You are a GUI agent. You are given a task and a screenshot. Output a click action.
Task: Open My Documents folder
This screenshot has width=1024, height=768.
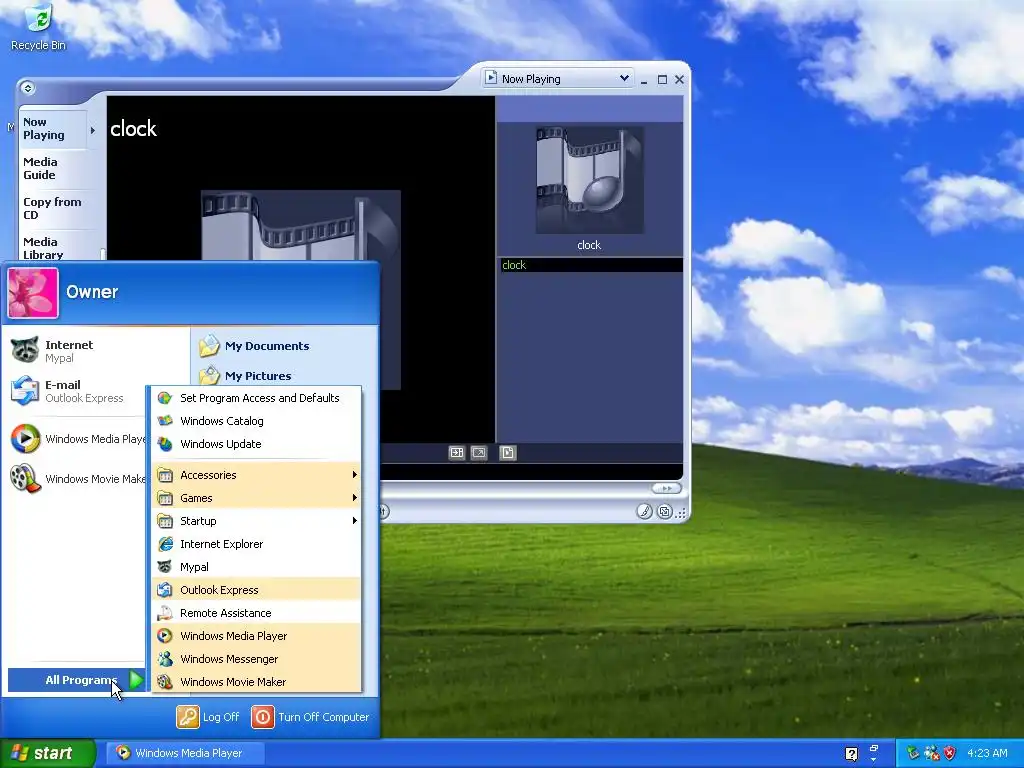tap(255, 346)
